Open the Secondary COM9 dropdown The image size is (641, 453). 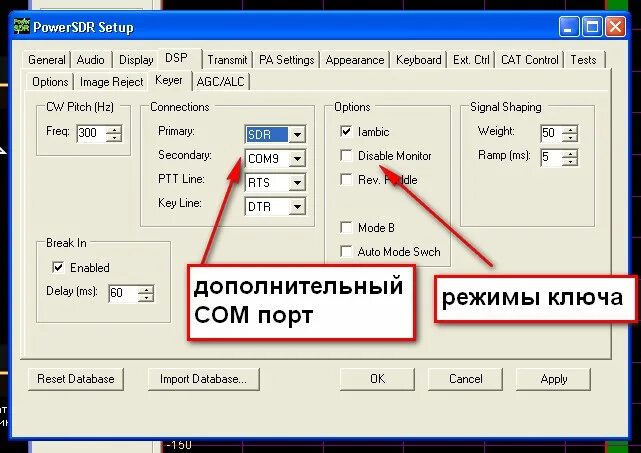click(297, 158)
